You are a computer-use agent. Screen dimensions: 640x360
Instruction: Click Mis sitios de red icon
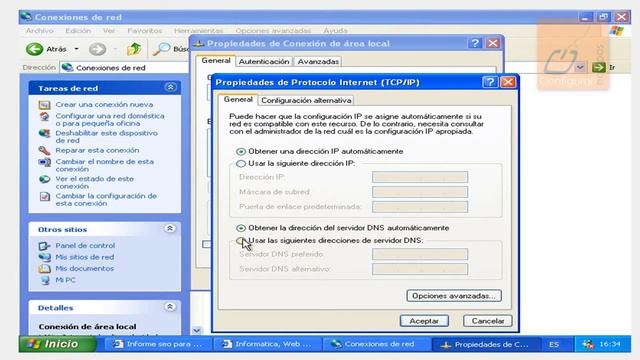coord(44,257)
